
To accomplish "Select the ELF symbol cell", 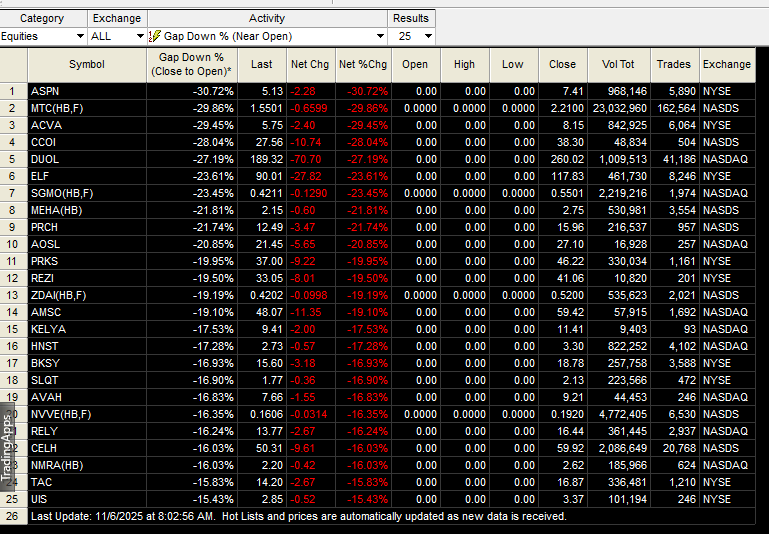I will pyautogui.click(x=87, y=177).
